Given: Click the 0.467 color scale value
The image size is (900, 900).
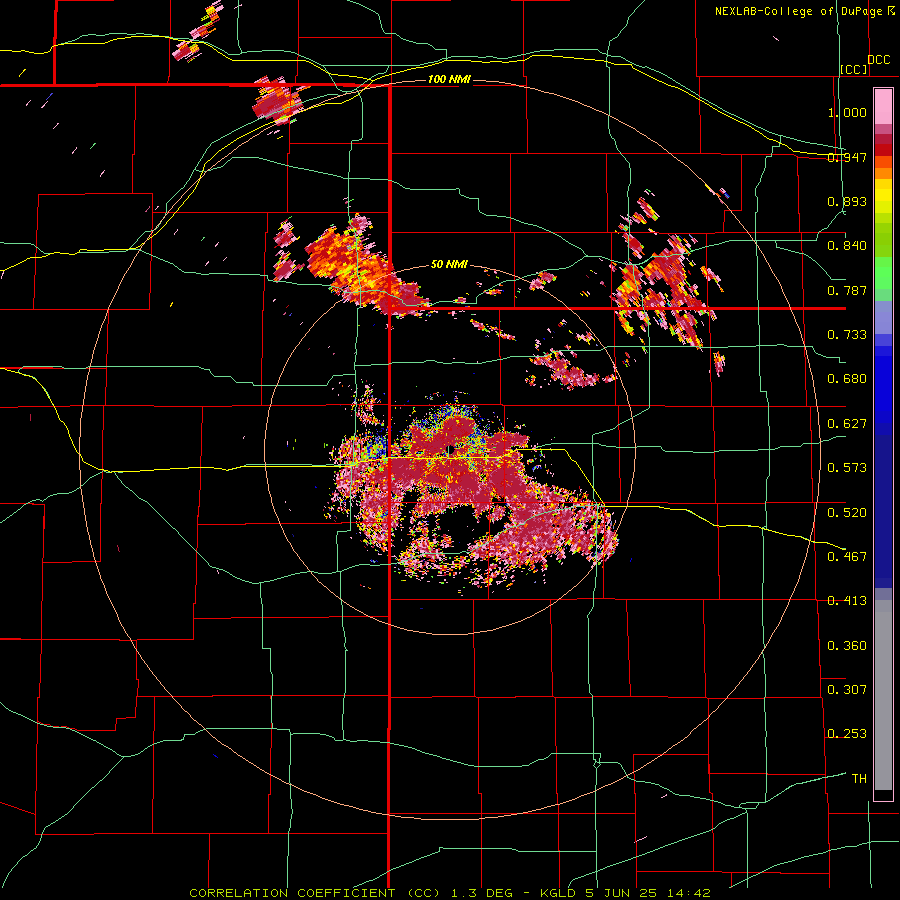Looking at the screenshot, I should pyautogui.click(x=847, y=556).
